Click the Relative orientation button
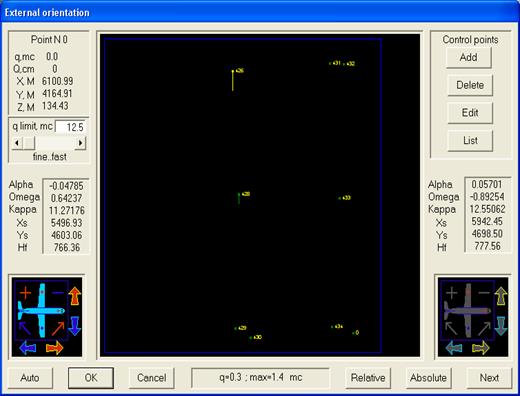The width and height of the screenshot is (520, 396). pyautogui.click(x=368, y=378)
